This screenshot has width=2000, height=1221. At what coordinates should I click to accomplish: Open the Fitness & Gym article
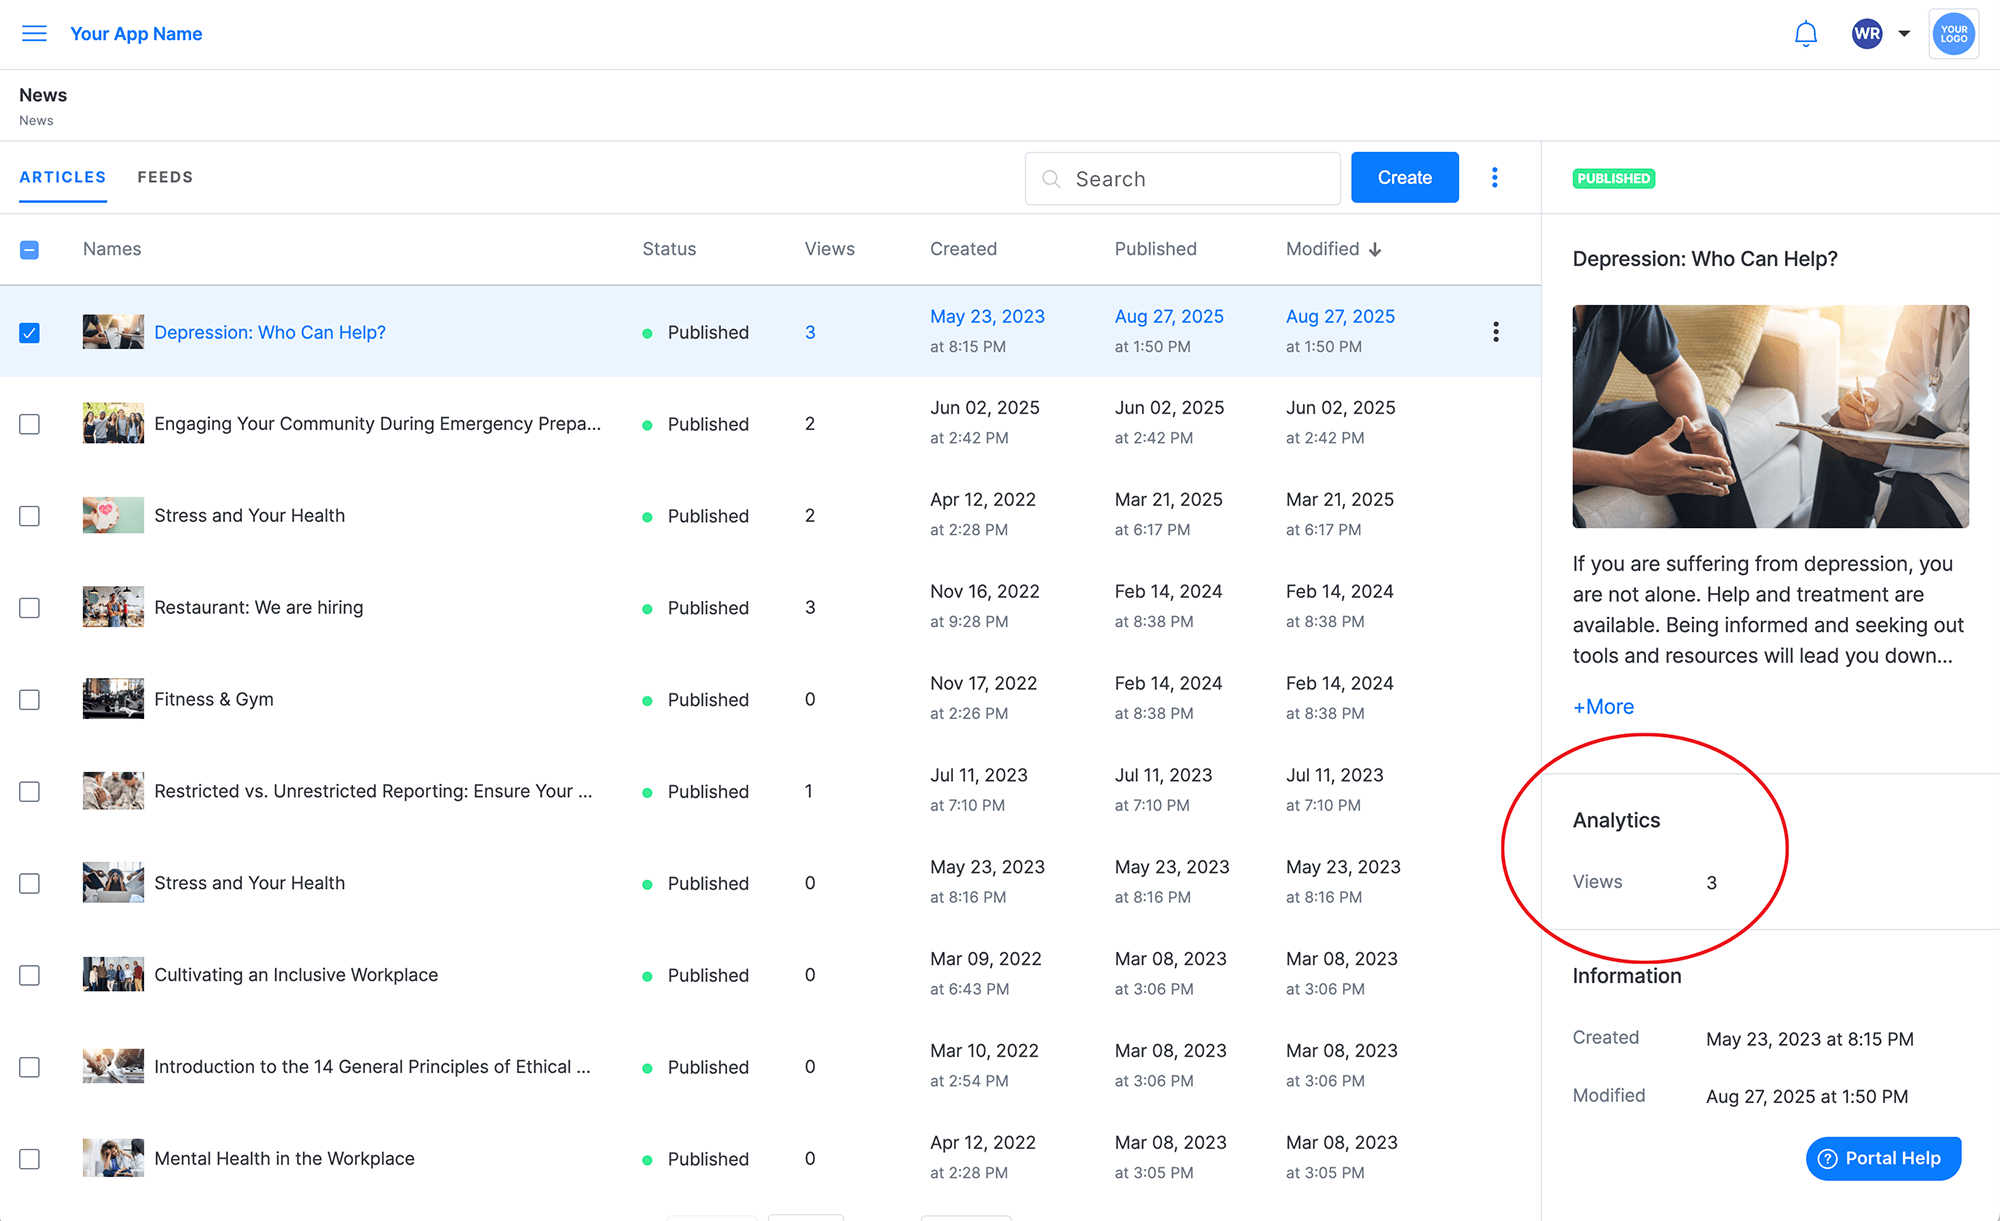(213, 699)
